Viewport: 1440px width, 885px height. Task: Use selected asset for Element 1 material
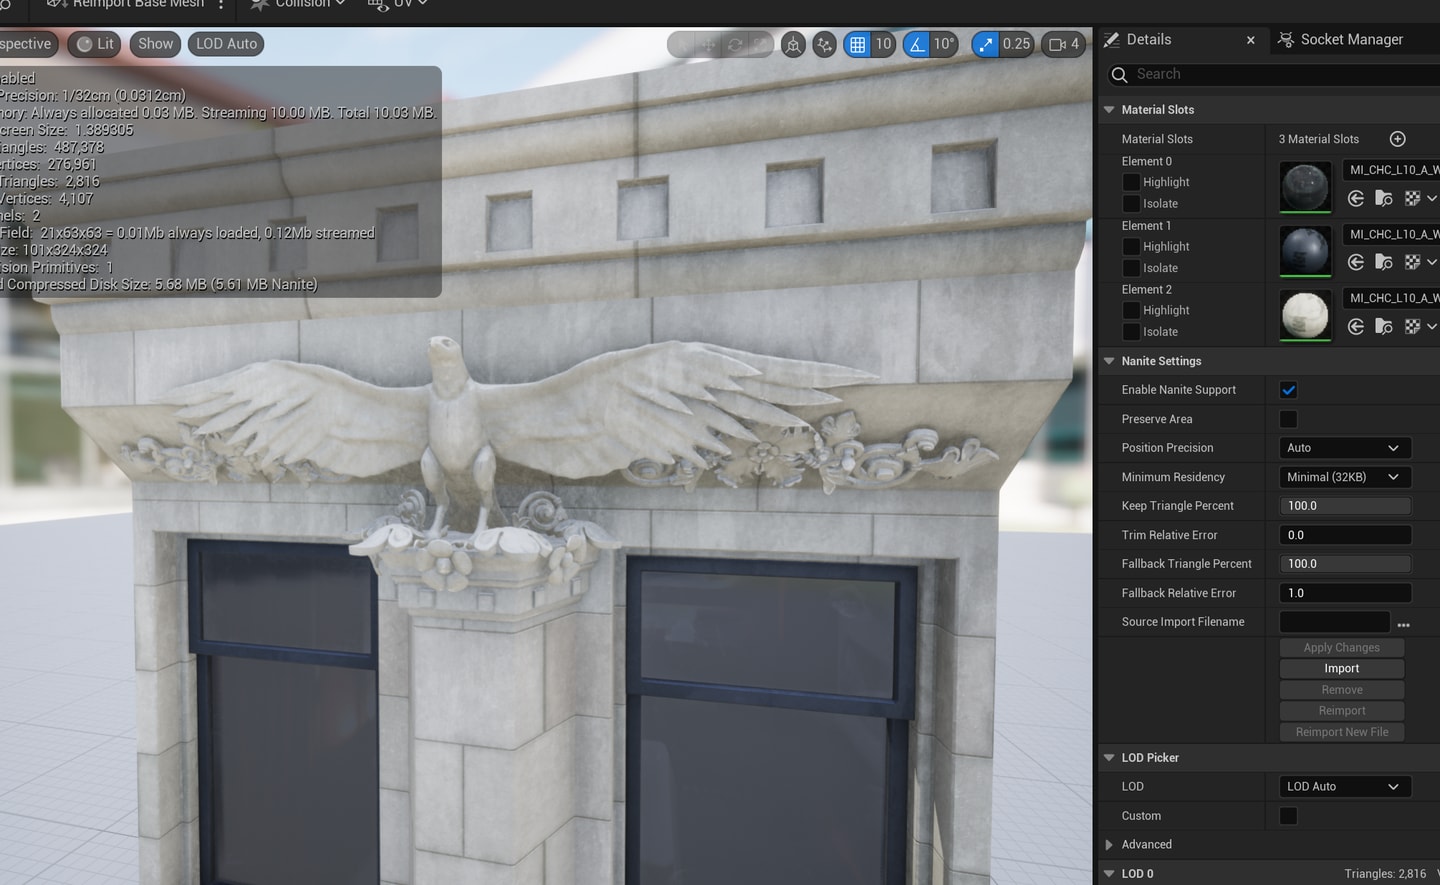[x=1356, y=262]
